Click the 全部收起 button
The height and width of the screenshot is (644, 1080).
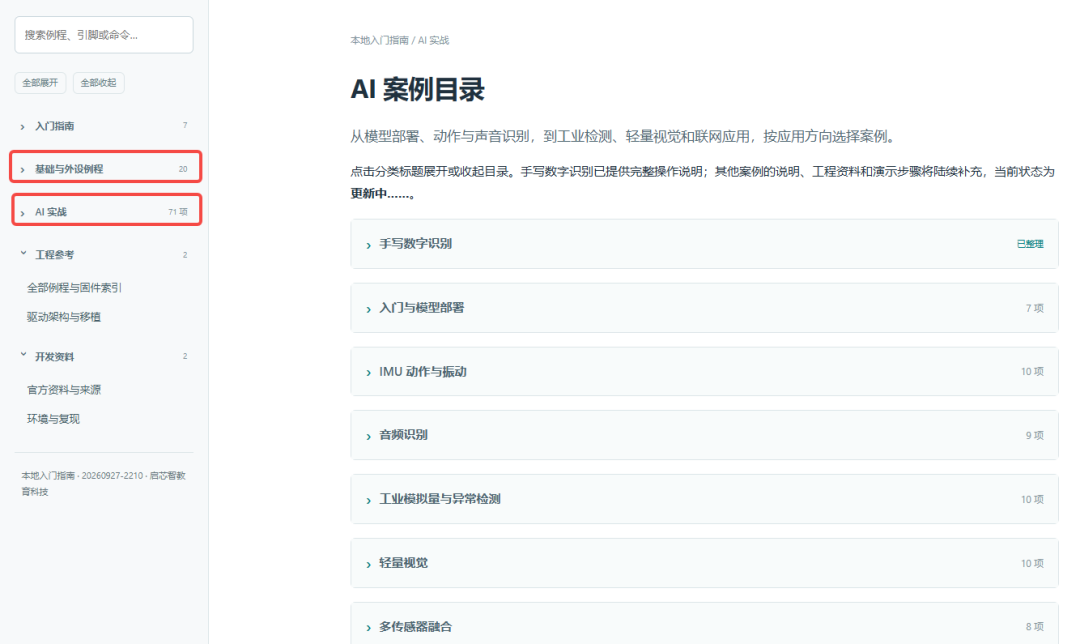(98, 83)
